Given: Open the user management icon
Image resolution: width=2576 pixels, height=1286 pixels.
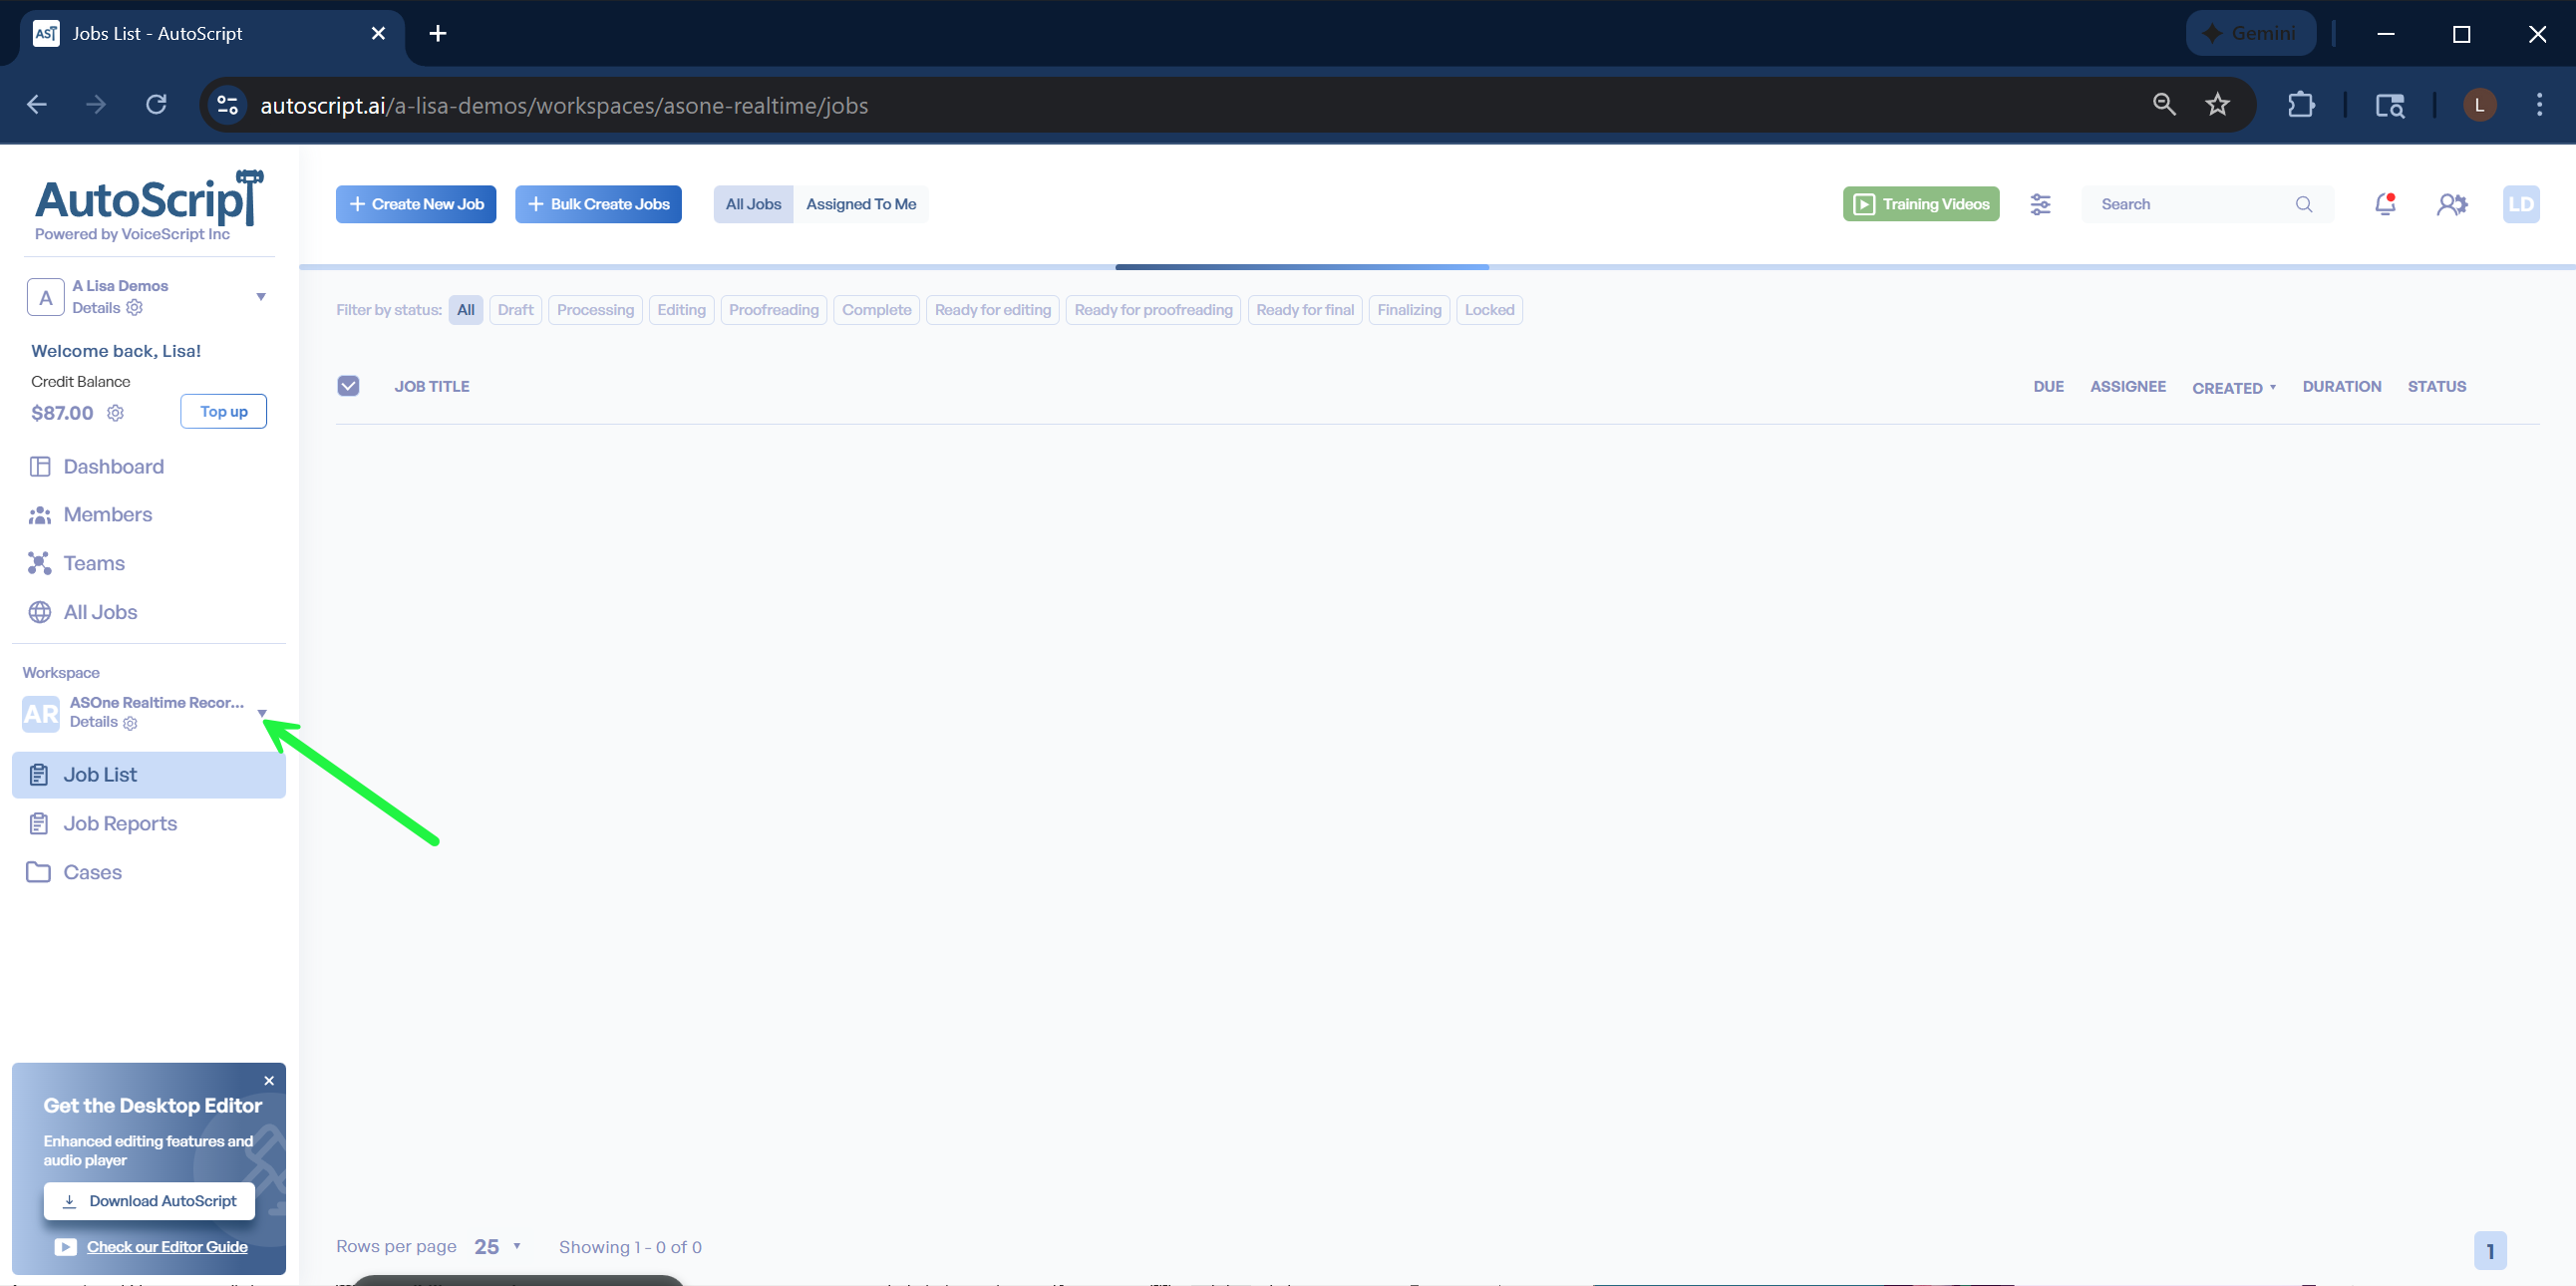Looking at the screenshot, I should click(x=2451, y=204).
